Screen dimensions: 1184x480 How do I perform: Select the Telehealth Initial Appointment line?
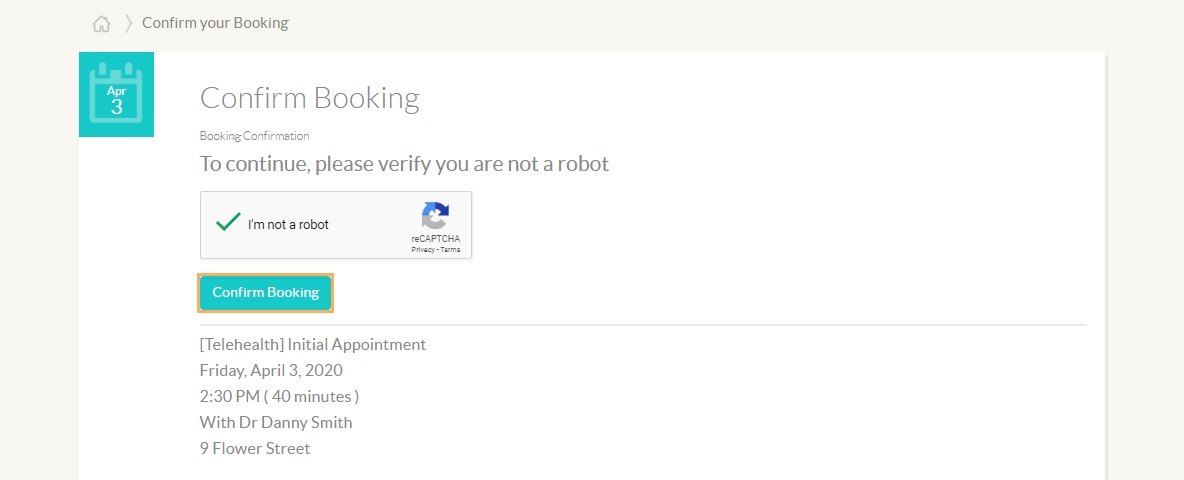[313, 345]
